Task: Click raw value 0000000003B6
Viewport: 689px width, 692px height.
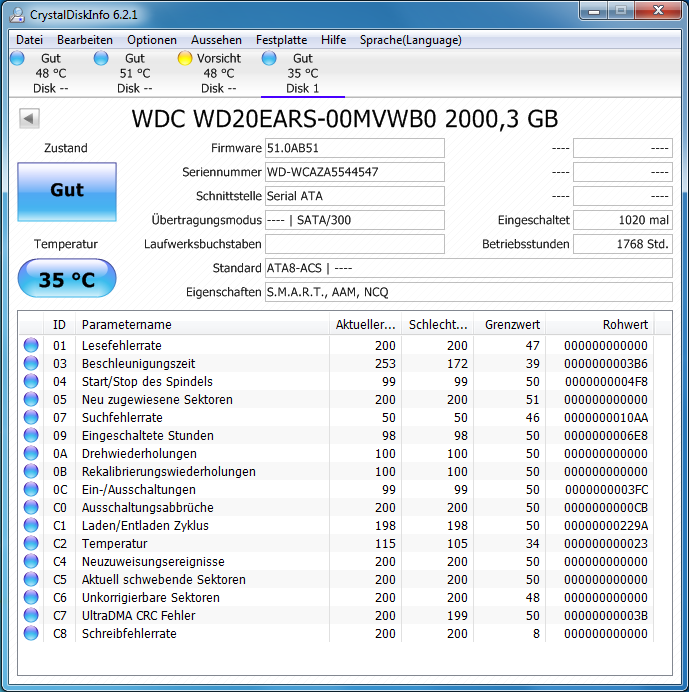Action: [x=606, y=364]
